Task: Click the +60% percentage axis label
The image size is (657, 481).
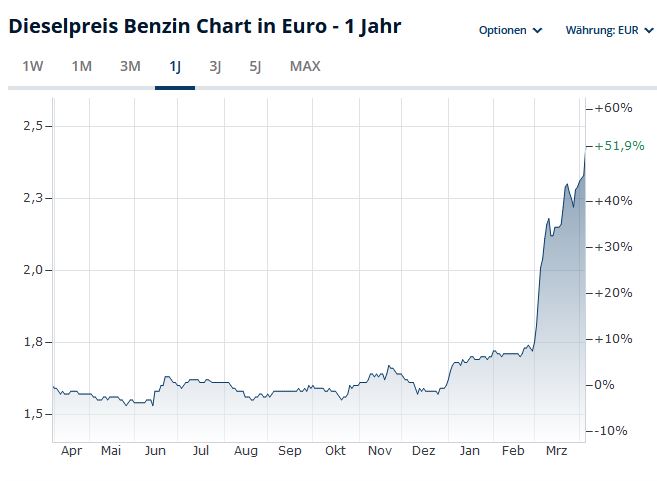Action: click(x=612, y=108)
